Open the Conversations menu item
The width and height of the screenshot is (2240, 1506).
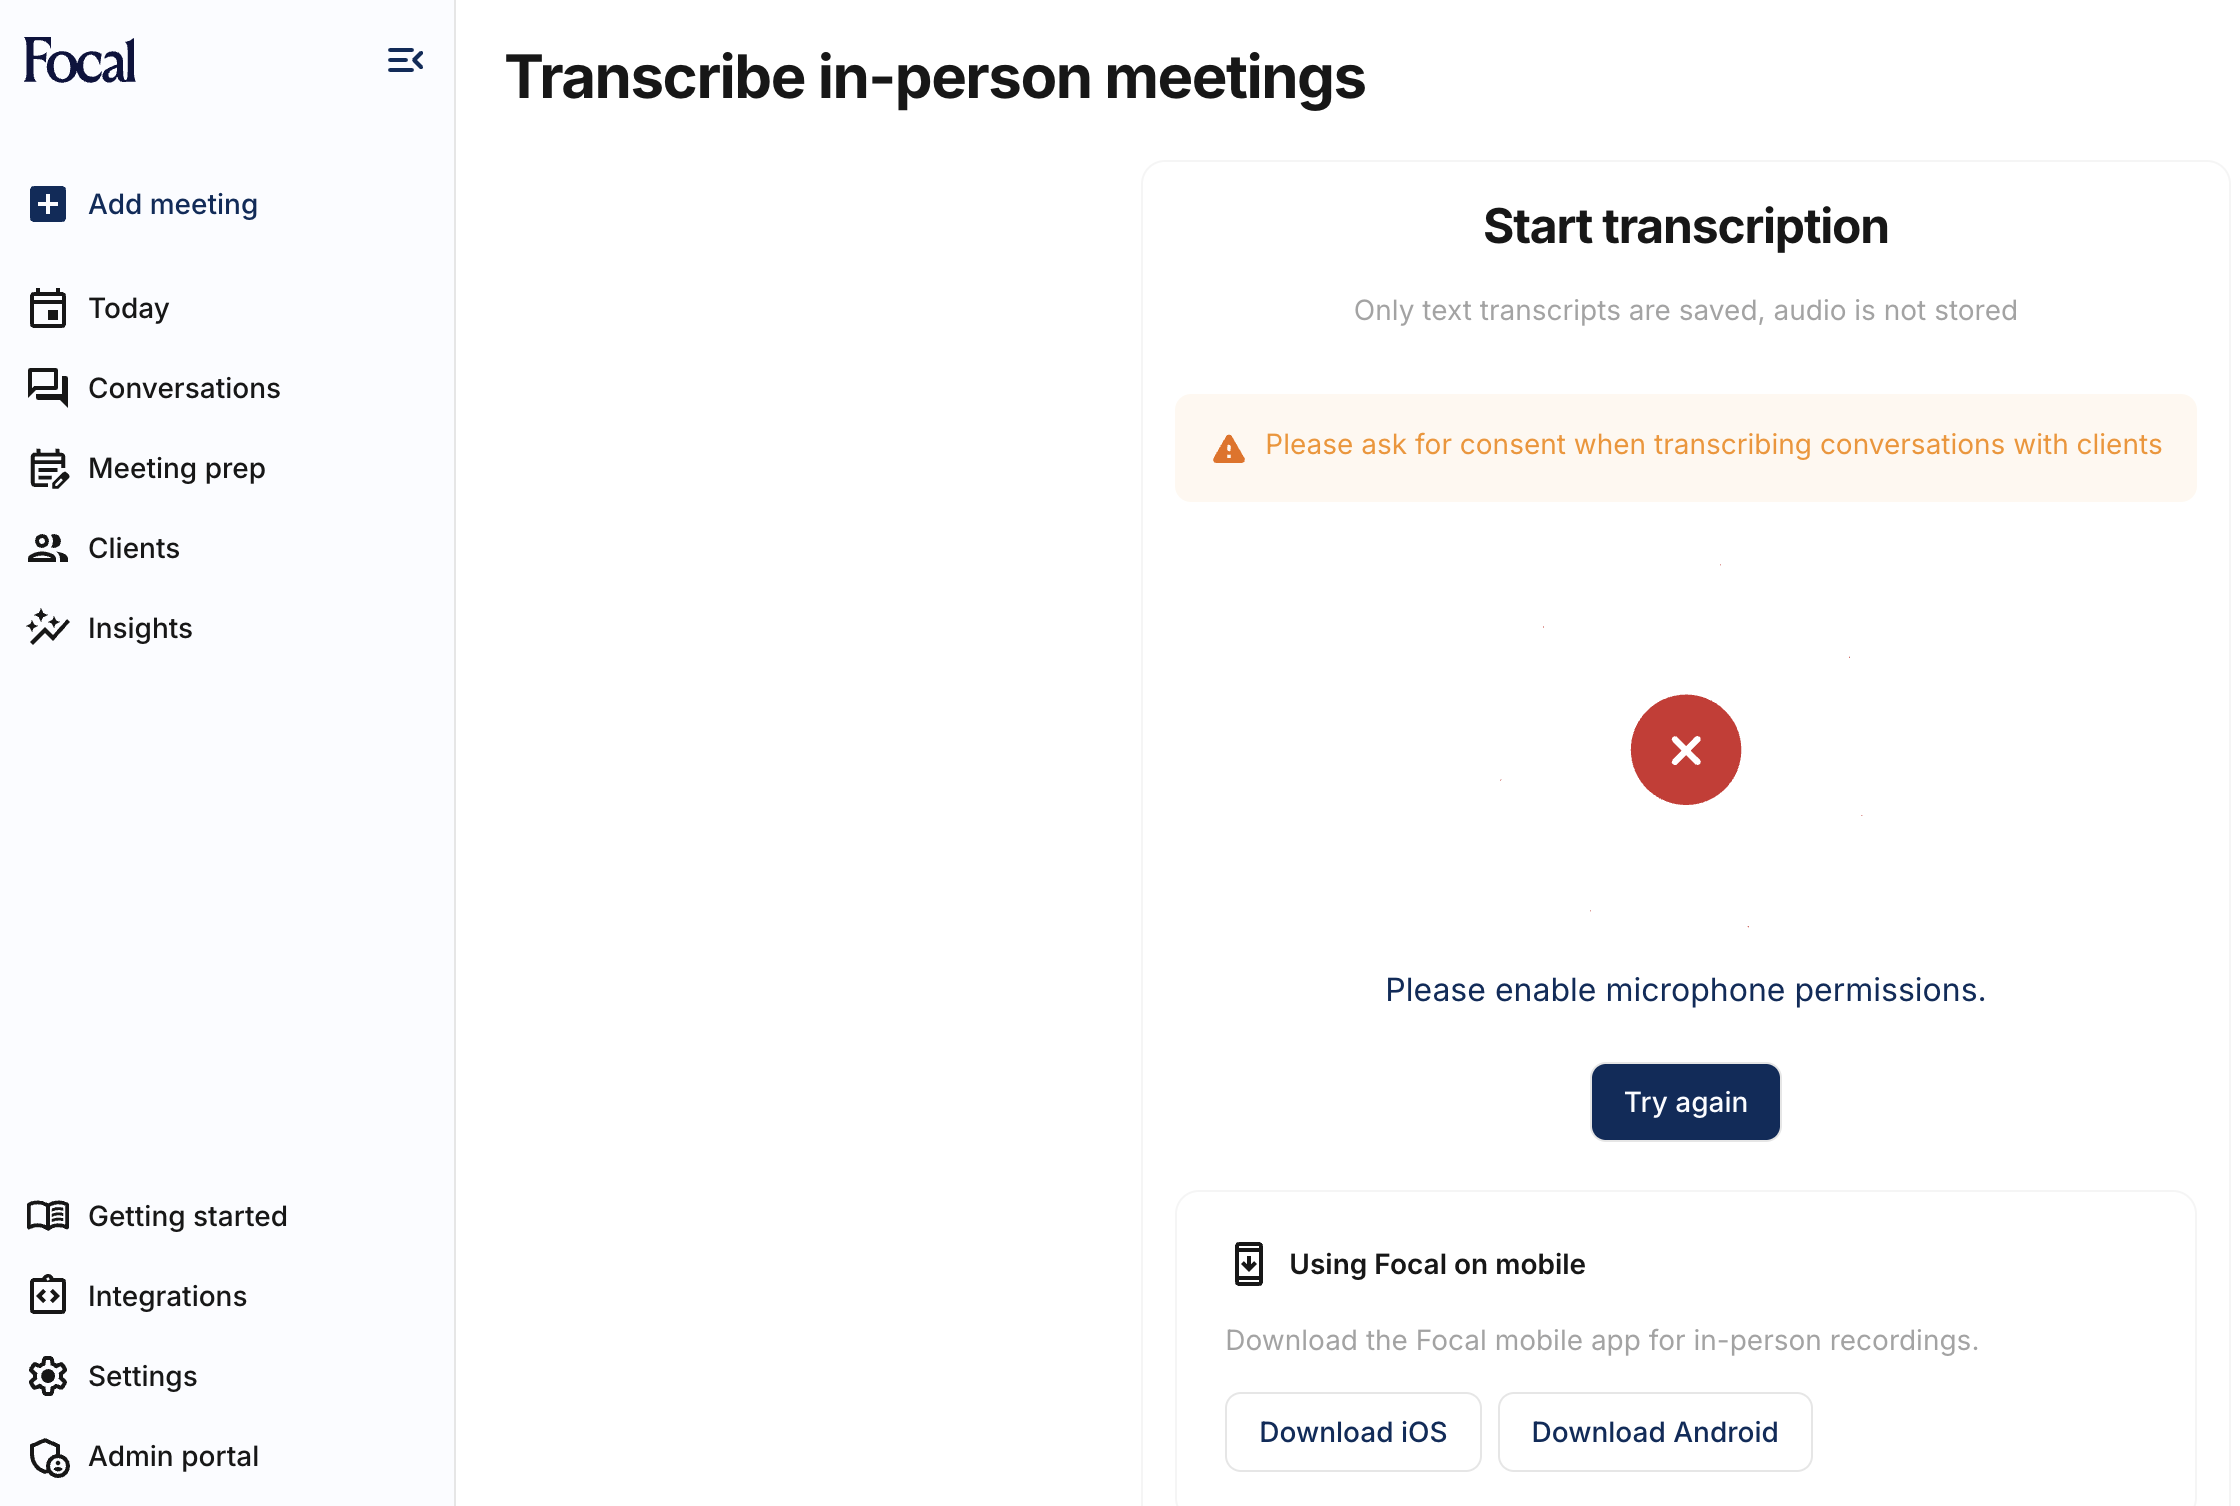coord(184,388)
